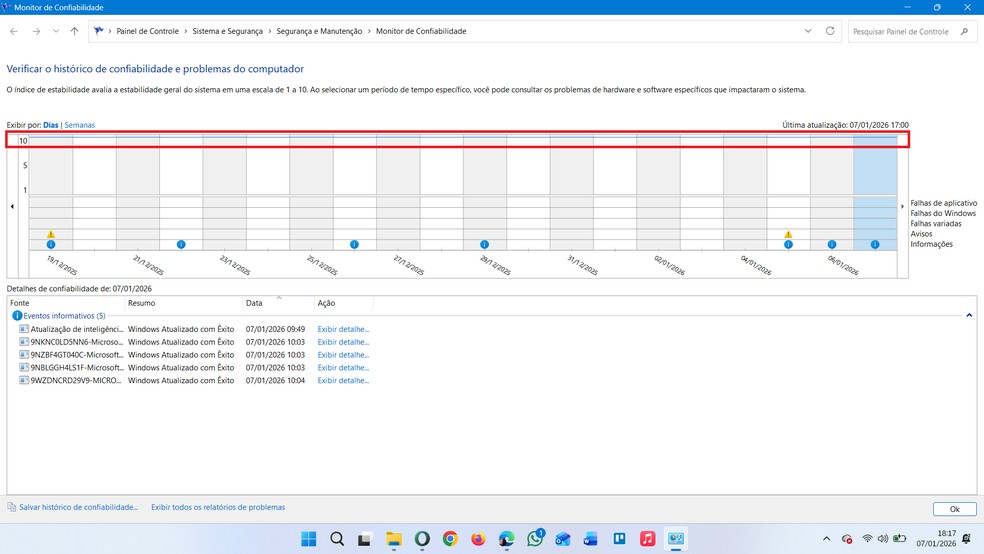Collapse the Eventos informativos group
The height and width of the screenshot is (554, 984).
[x=969, y=316]
